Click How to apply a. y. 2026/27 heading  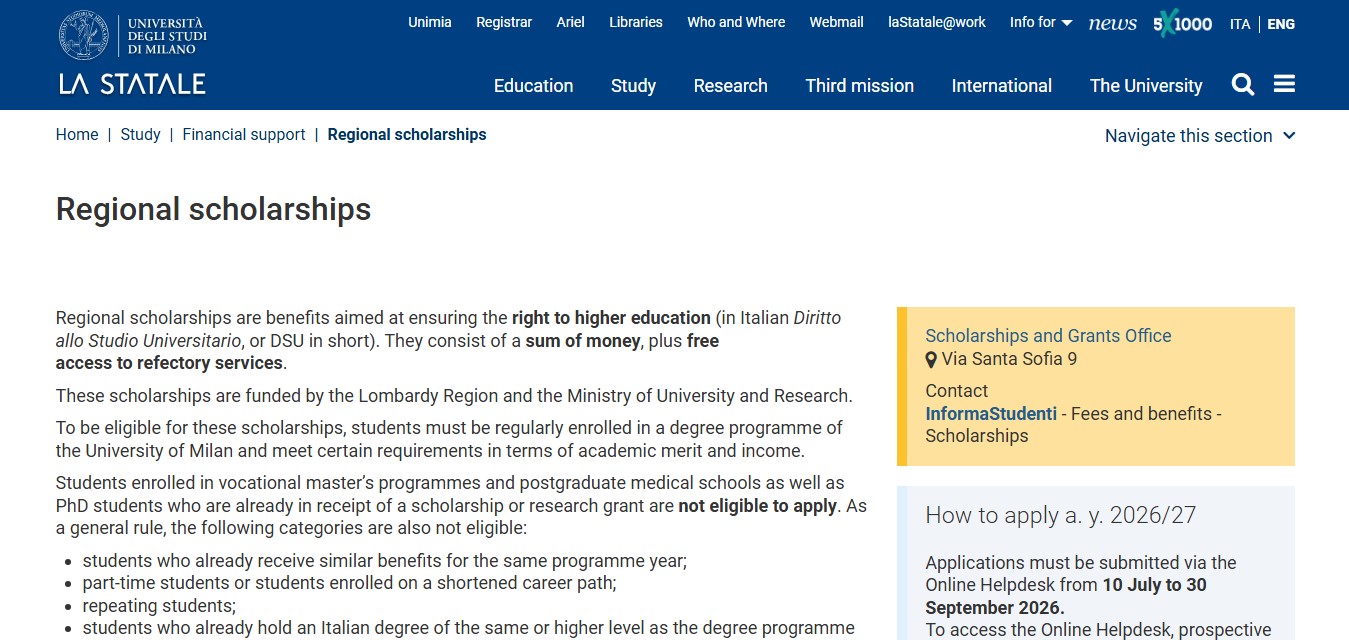coord(1061,515)
